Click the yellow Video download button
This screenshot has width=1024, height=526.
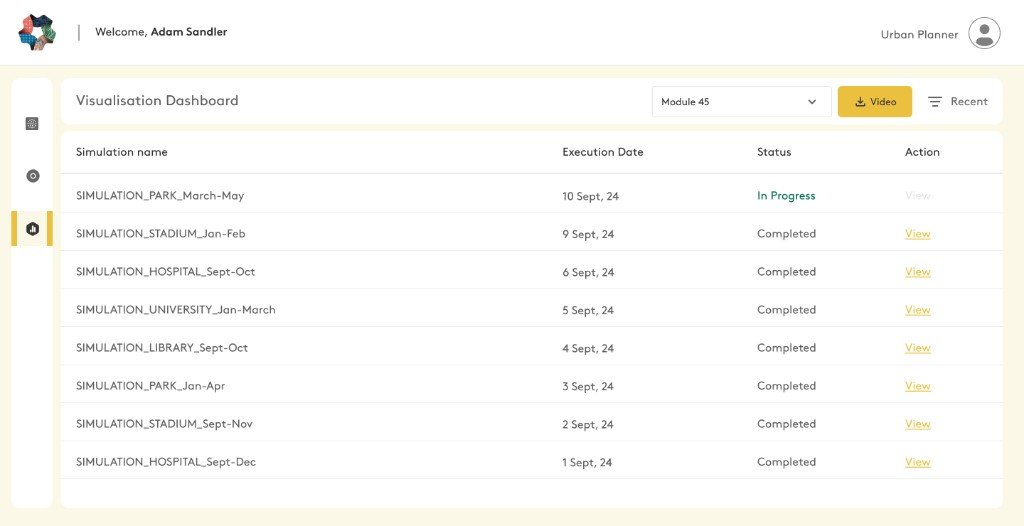[875, 102]
